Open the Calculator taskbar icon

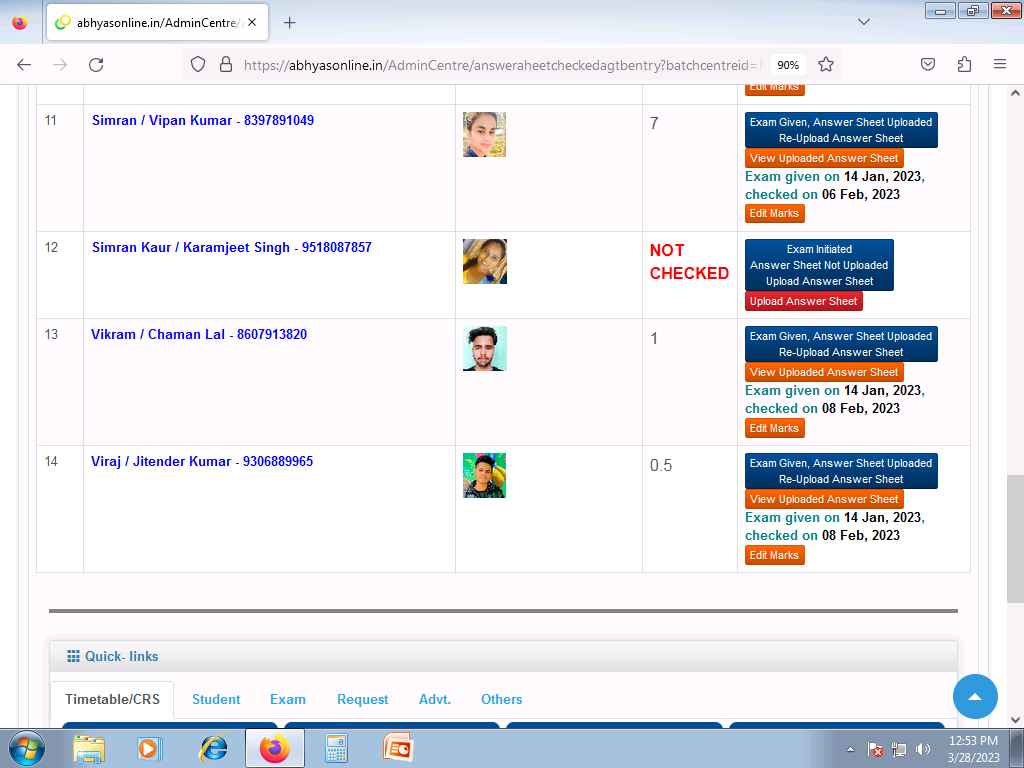coord(336,748)
